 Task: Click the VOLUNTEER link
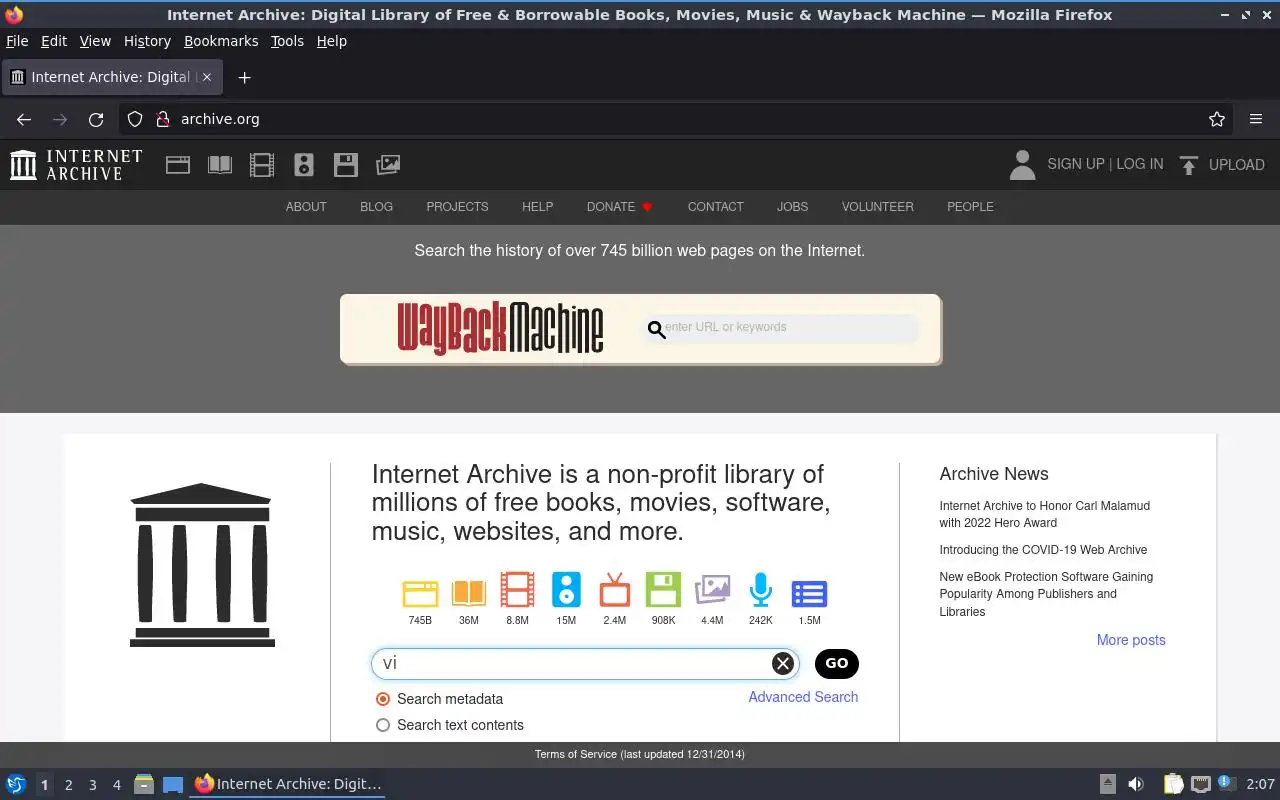[x=877, y=207]
